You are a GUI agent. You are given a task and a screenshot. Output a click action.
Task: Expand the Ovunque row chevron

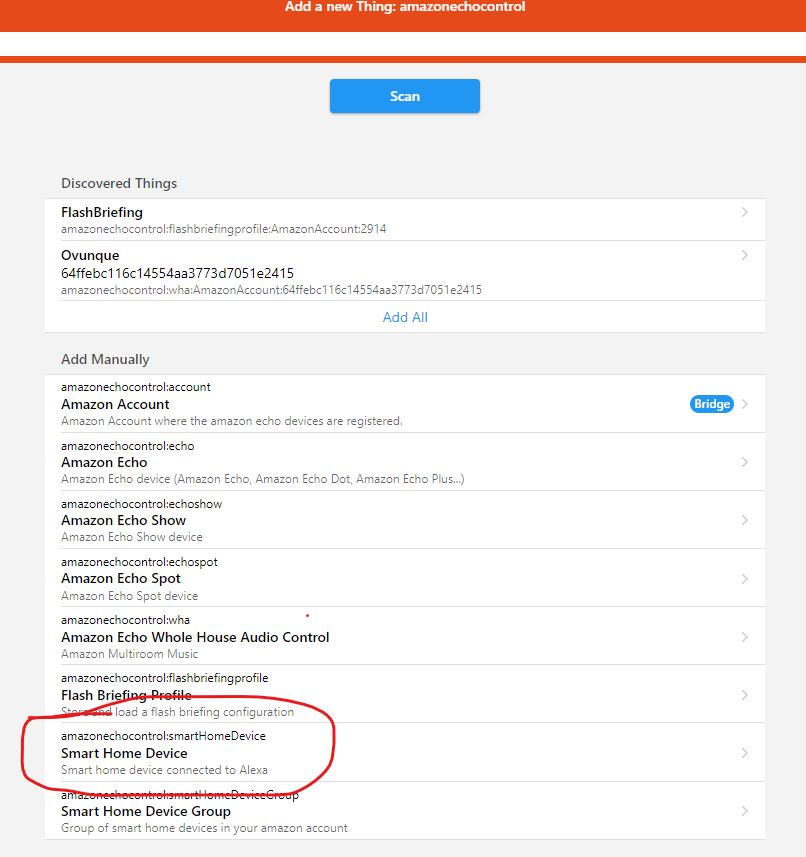[744, 256]
